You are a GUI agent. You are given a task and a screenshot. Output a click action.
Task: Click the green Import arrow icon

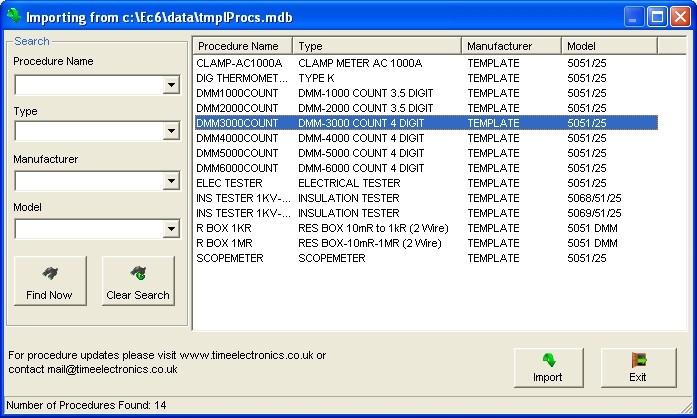[x=547, y=360]
